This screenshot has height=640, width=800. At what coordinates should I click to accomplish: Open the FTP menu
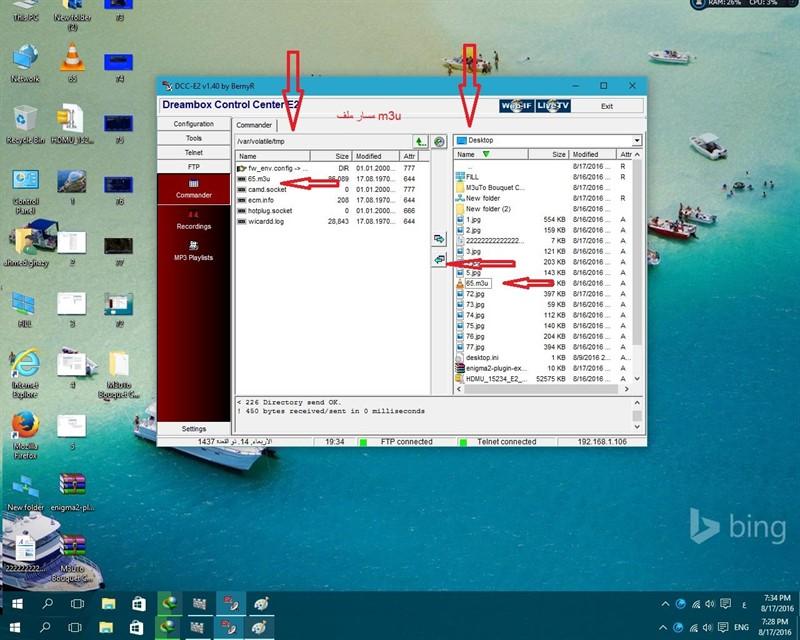193,167
